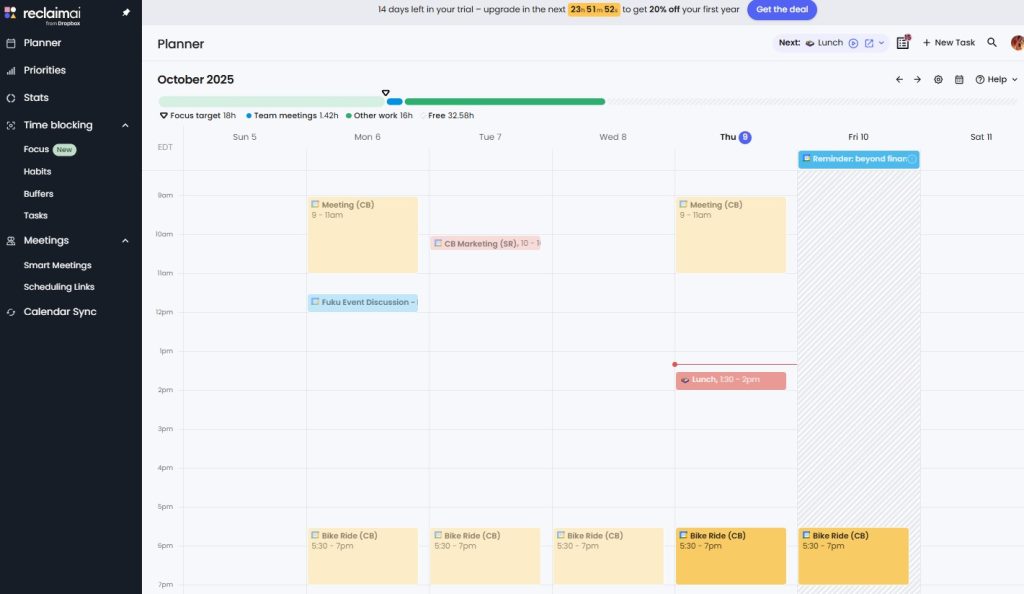Select the Thu 9 day header
Image resolution: width=1024 pixels, height=594 pixels.
click(735, 137)
